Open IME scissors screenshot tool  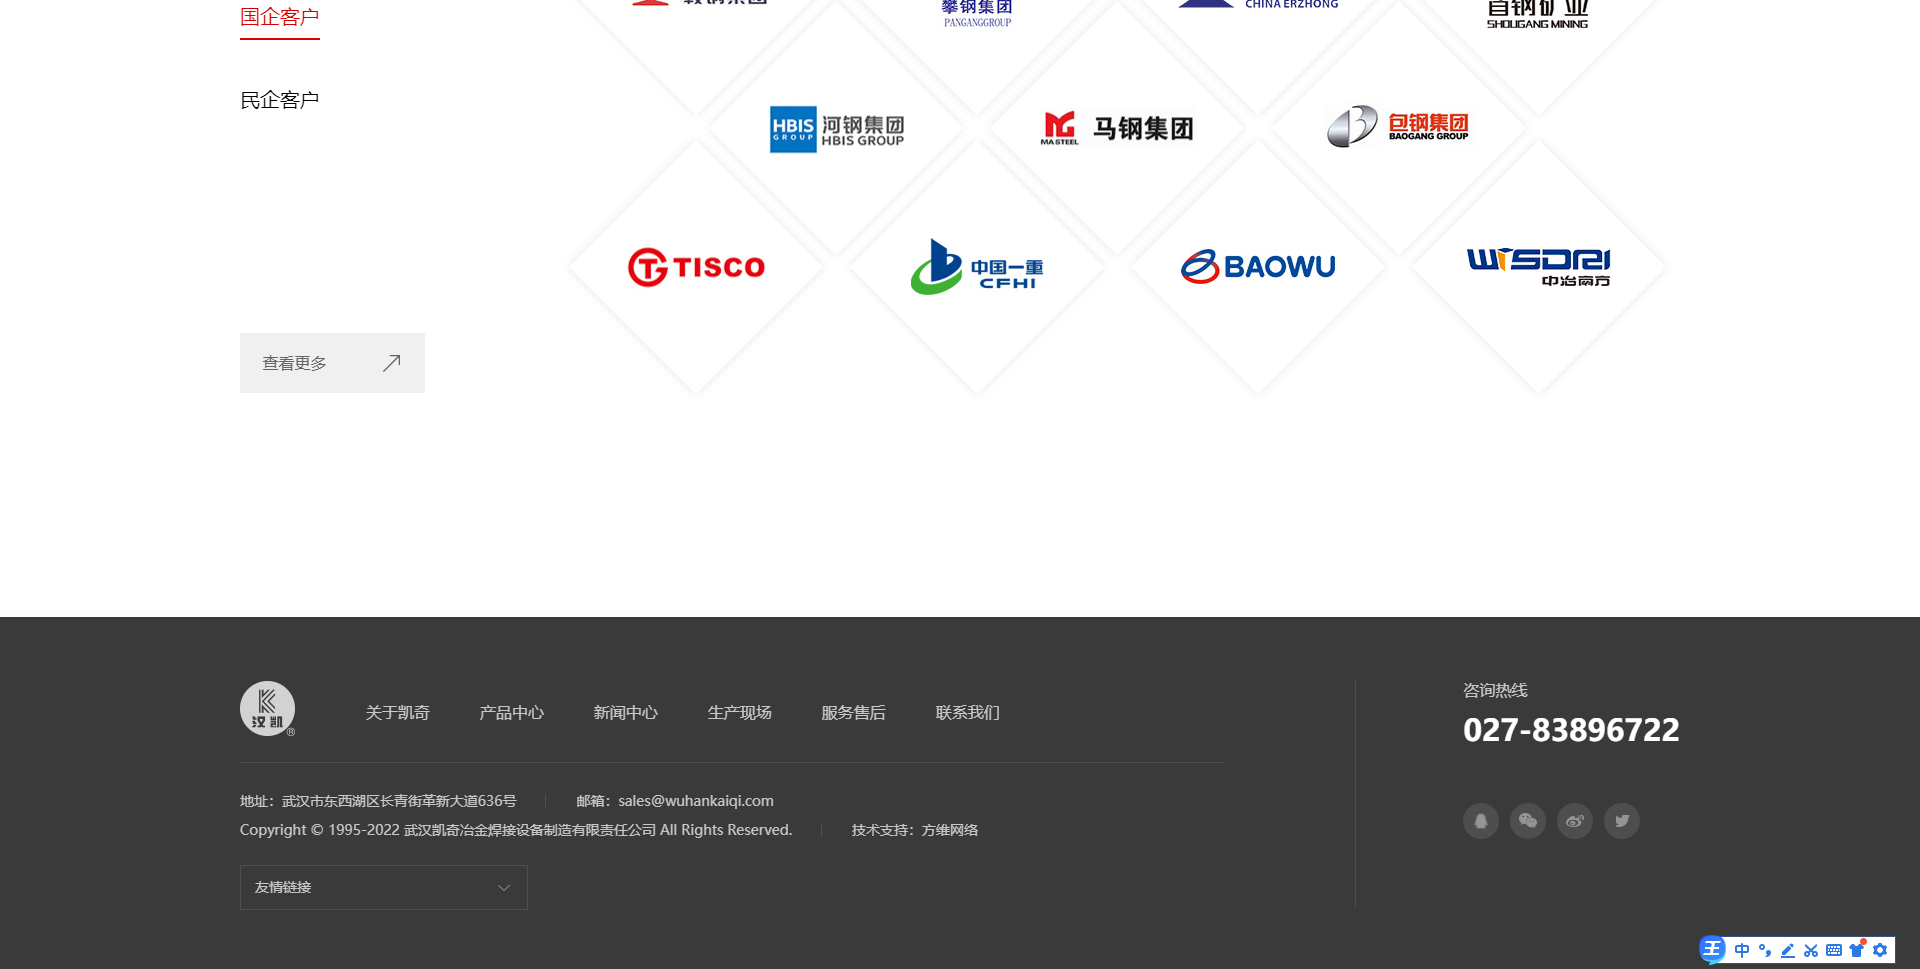point(1811,950)
